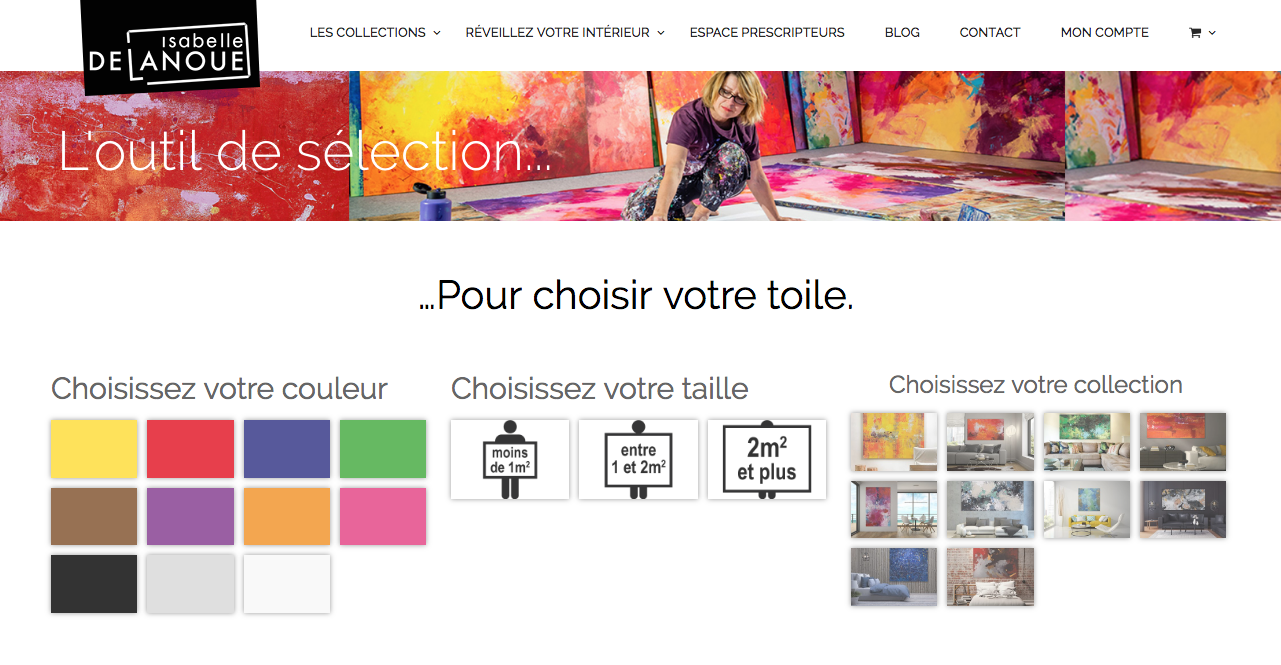1281x665 pixels.
Task: Select the black color swatch
Action: [94, 584]
